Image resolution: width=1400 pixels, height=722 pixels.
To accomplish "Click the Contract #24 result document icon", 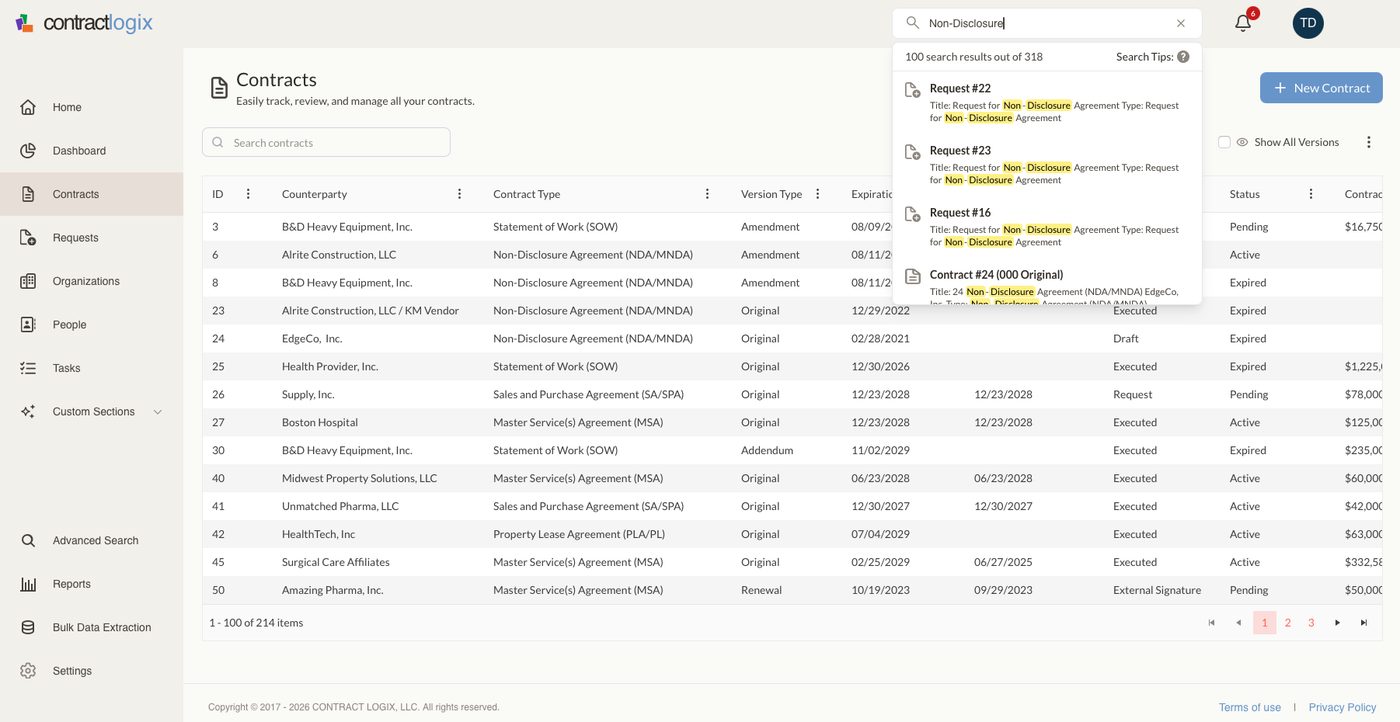I will (x=912, y=276).
